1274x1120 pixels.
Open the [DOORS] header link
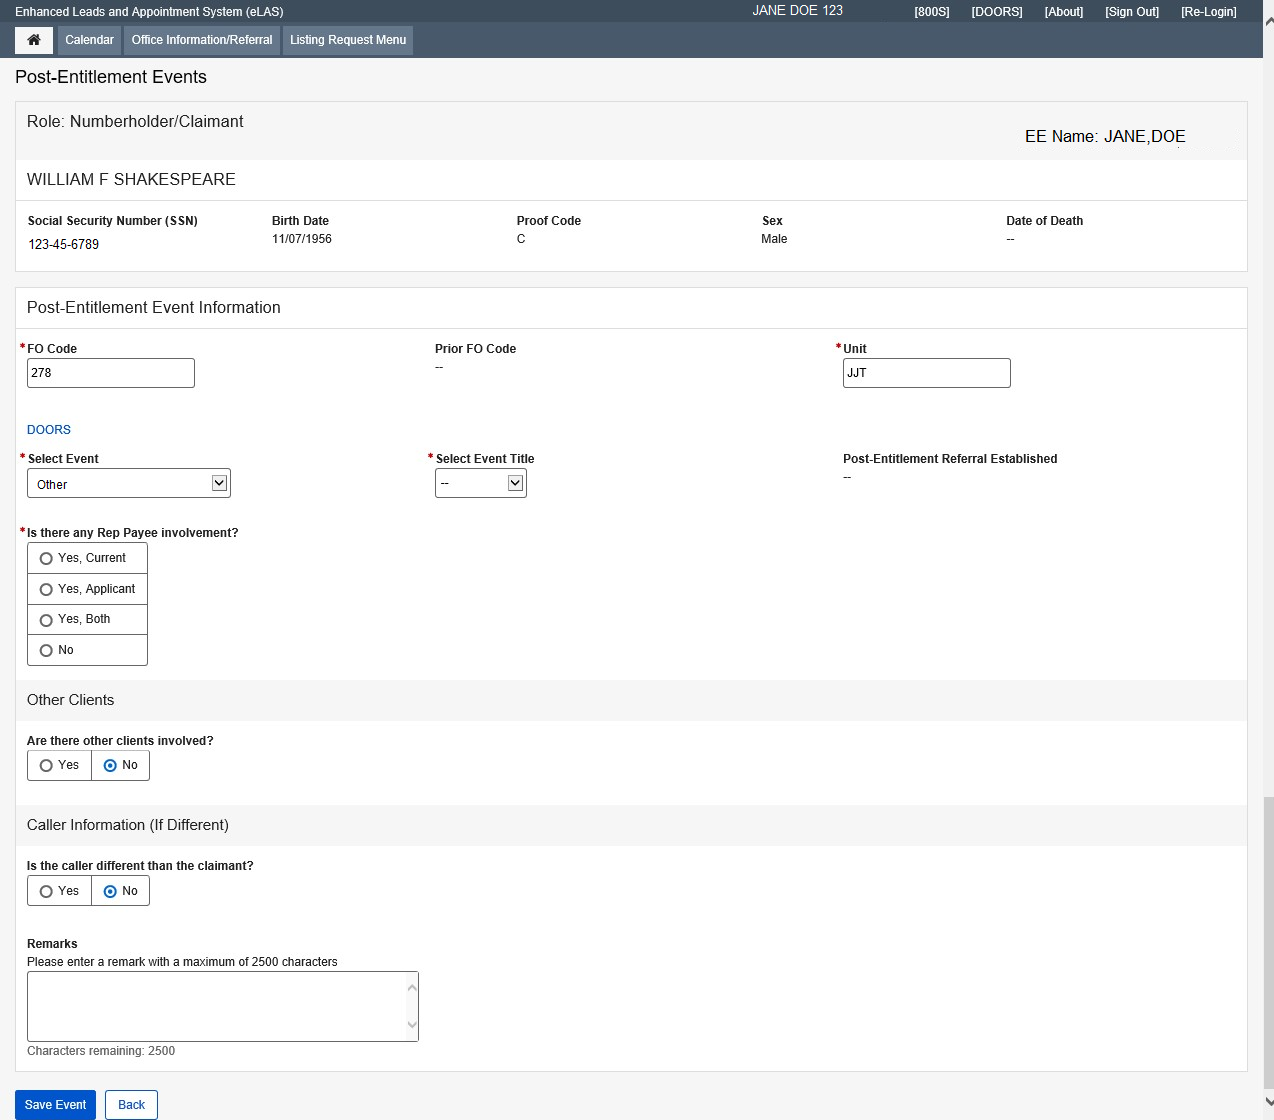(x=996, y=12)
